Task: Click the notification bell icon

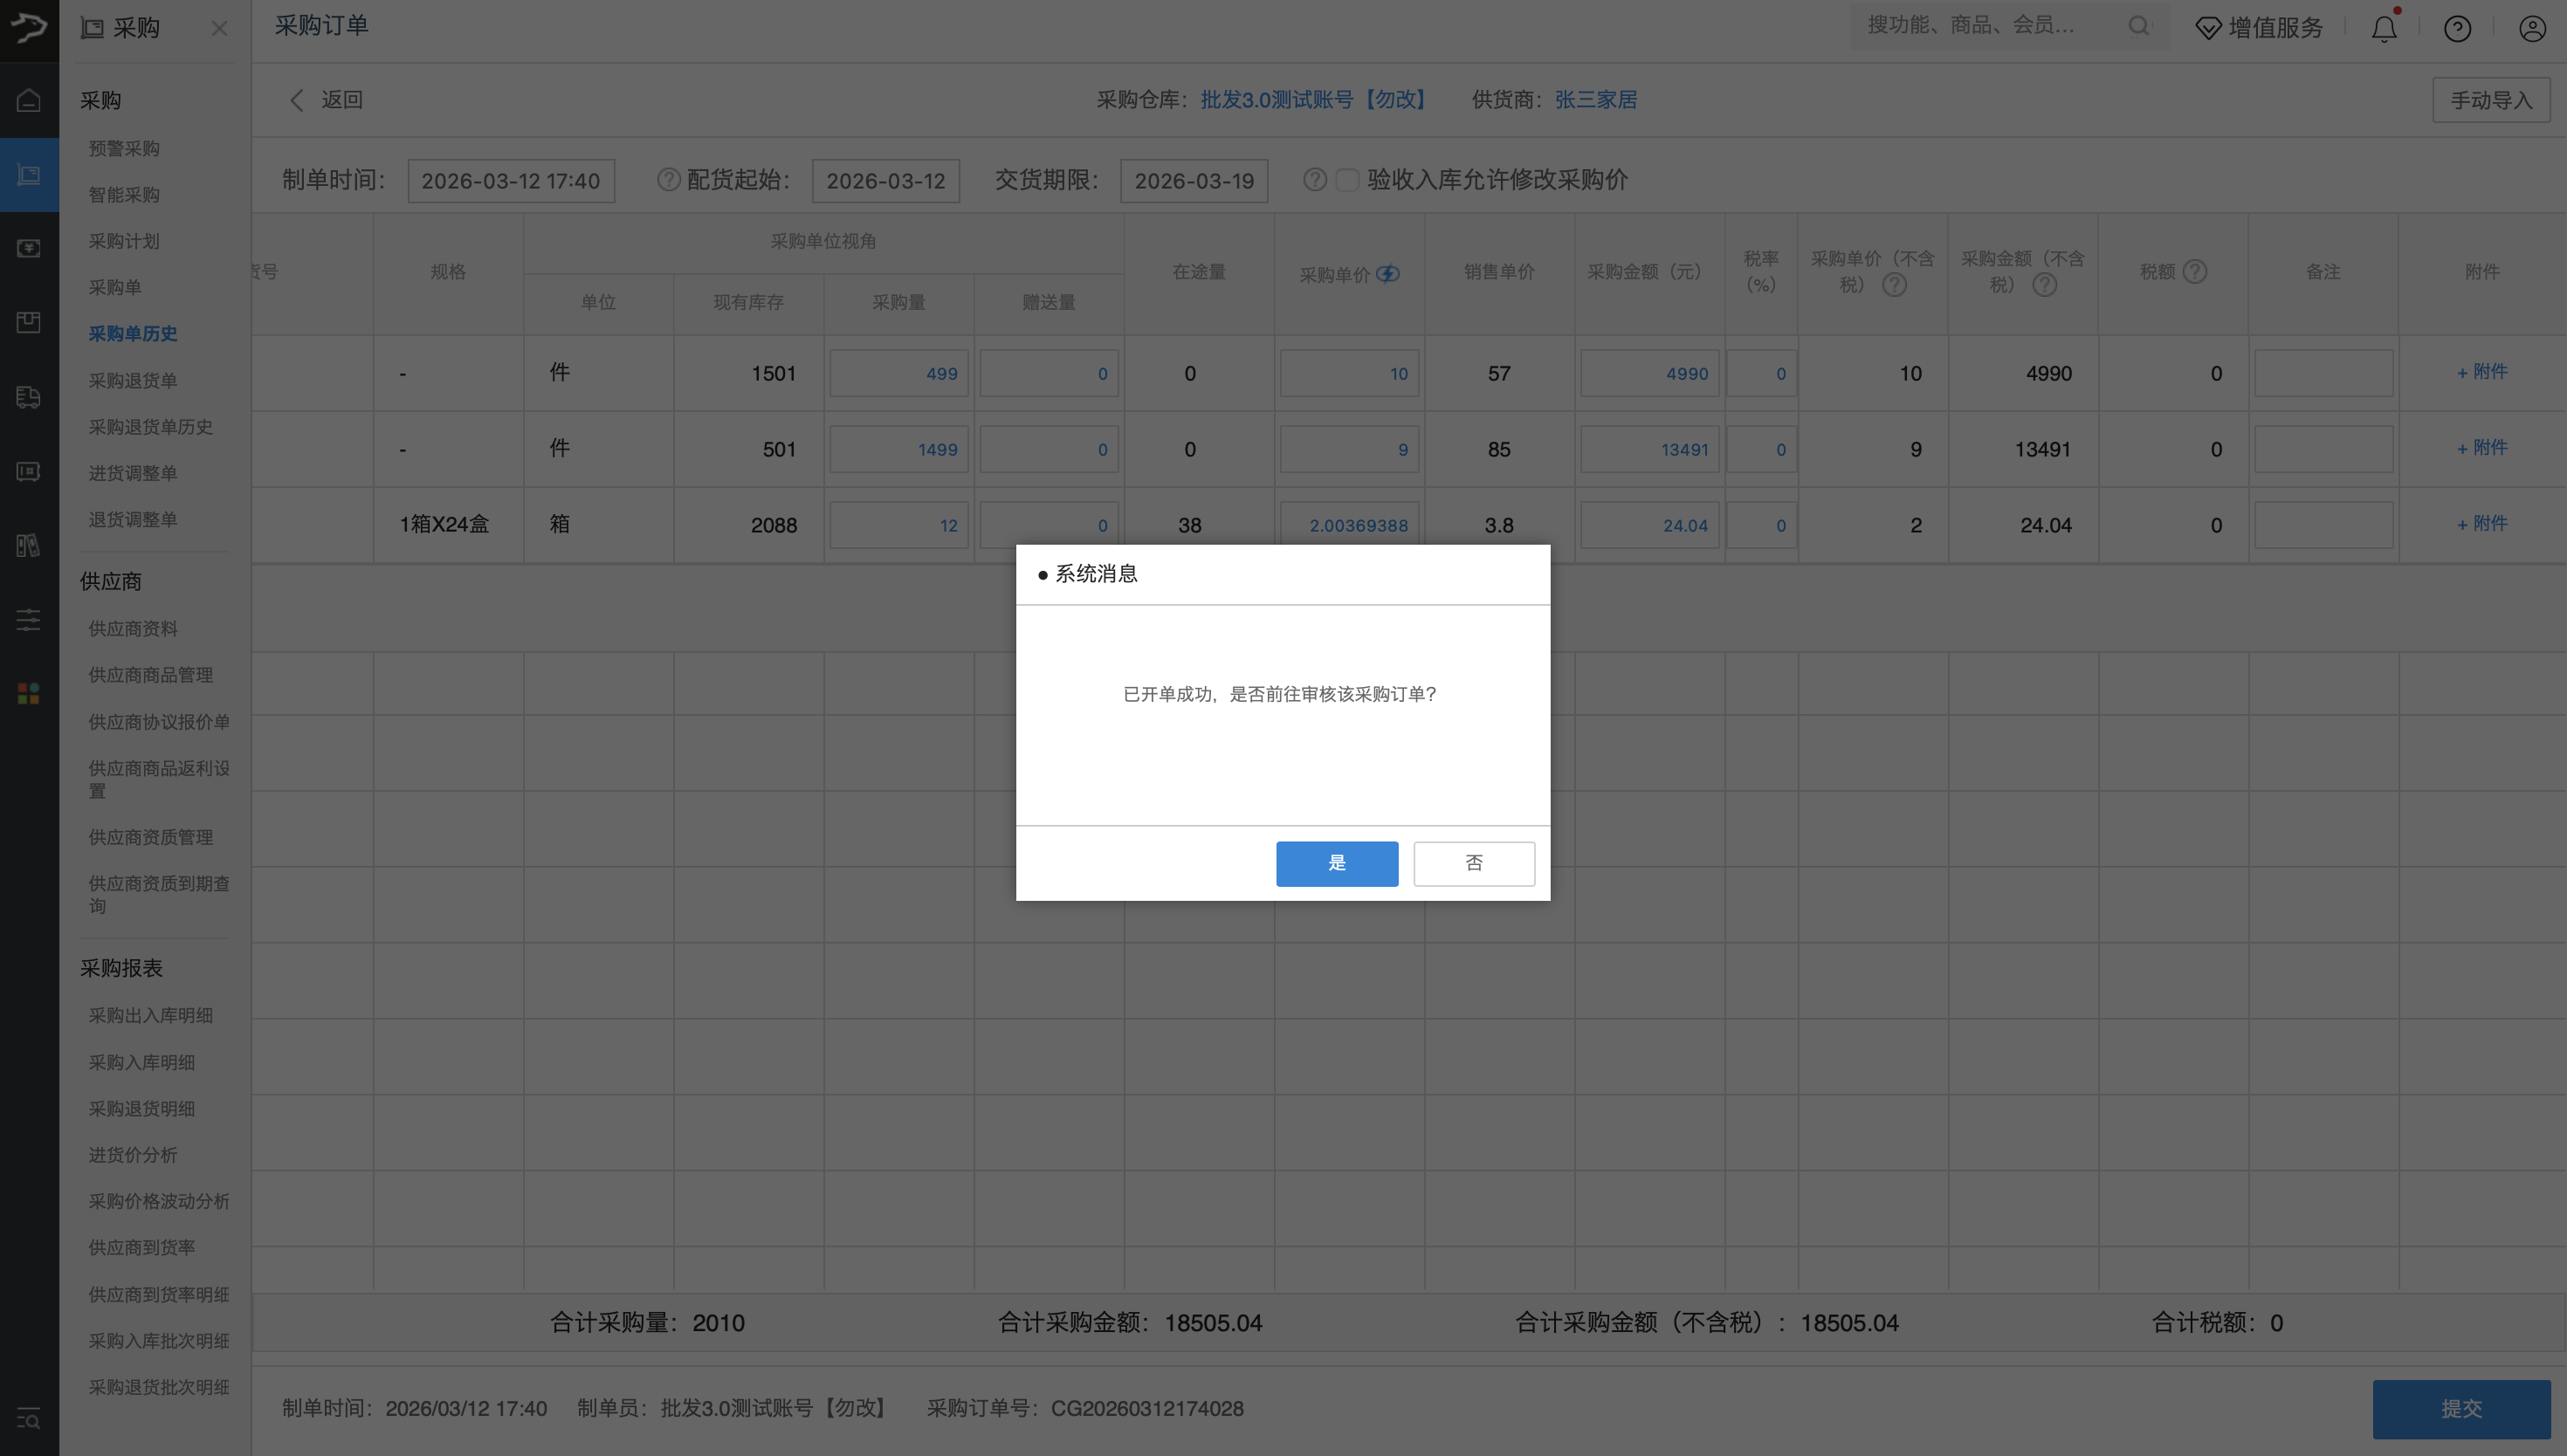Action: point(2384,28)
